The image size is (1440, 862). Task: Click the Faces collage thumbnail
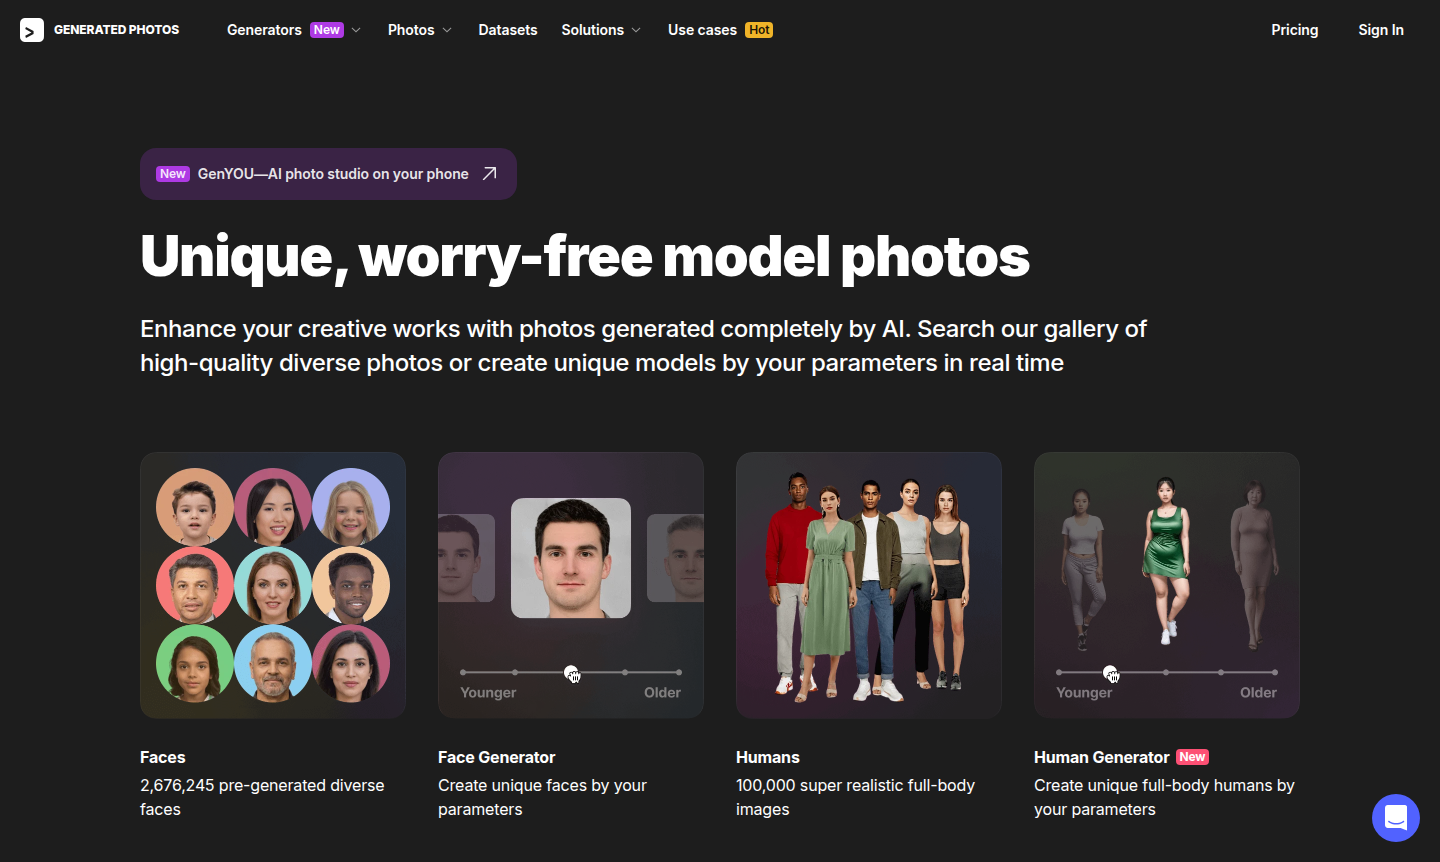(272, 585)
